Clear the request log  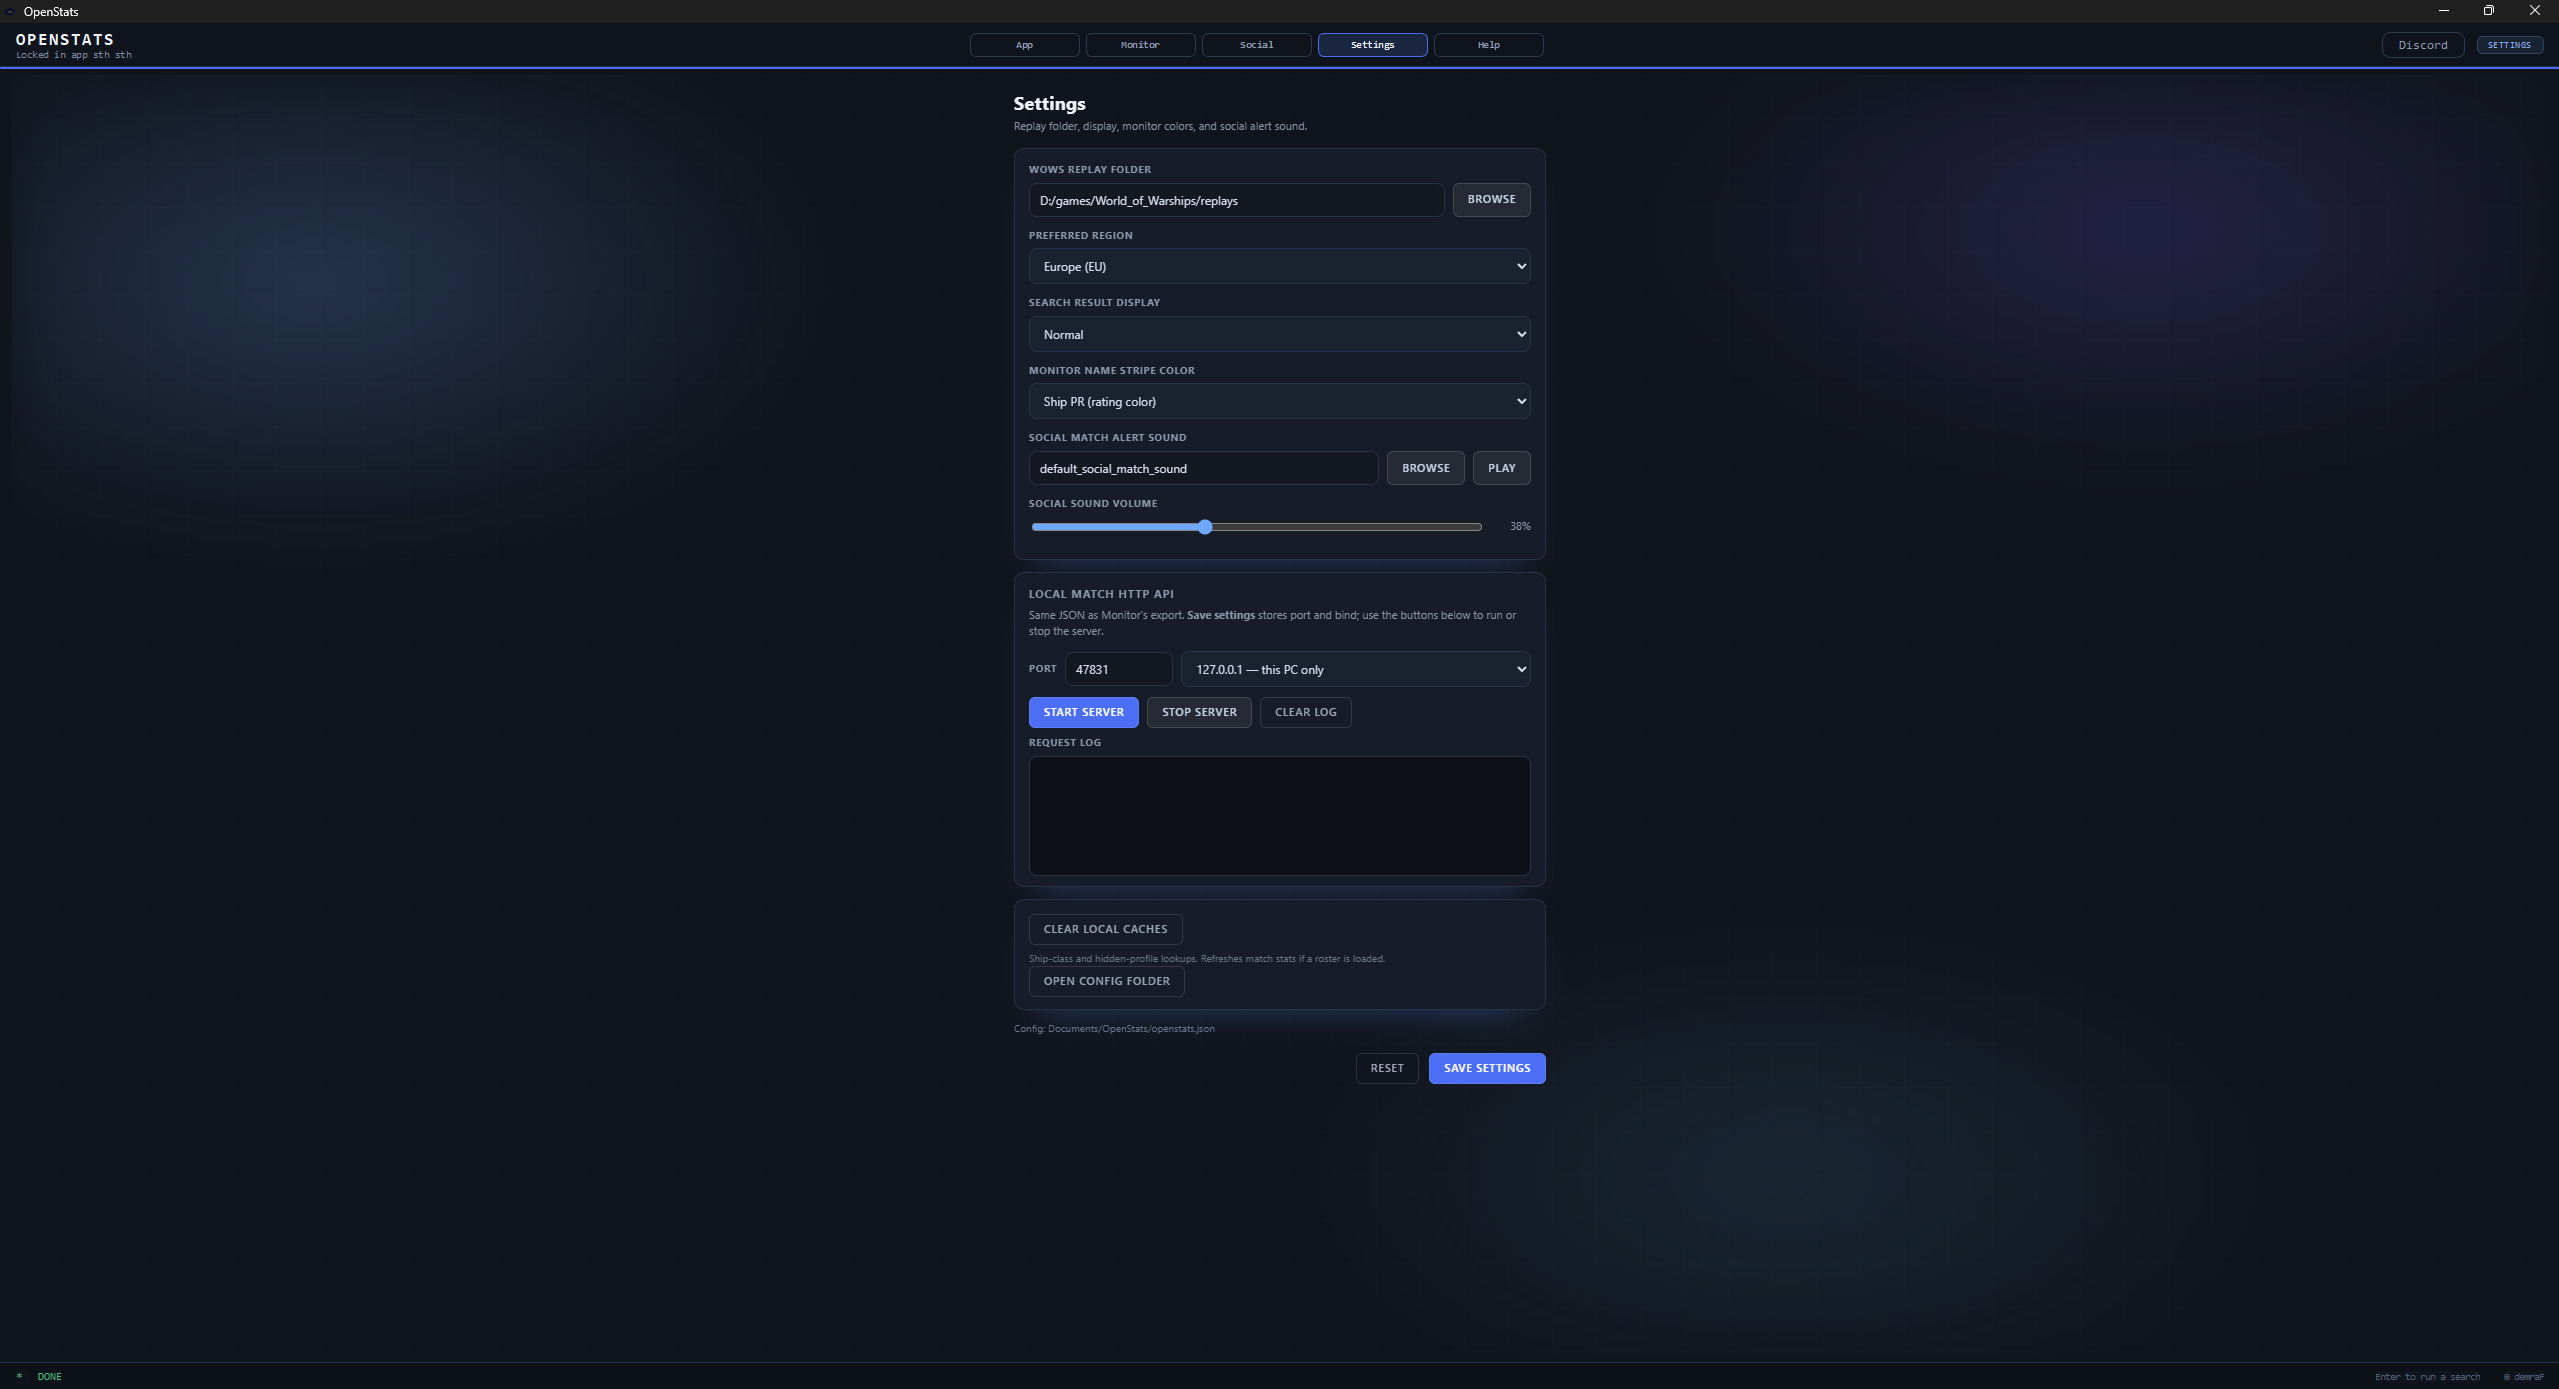1305,712
